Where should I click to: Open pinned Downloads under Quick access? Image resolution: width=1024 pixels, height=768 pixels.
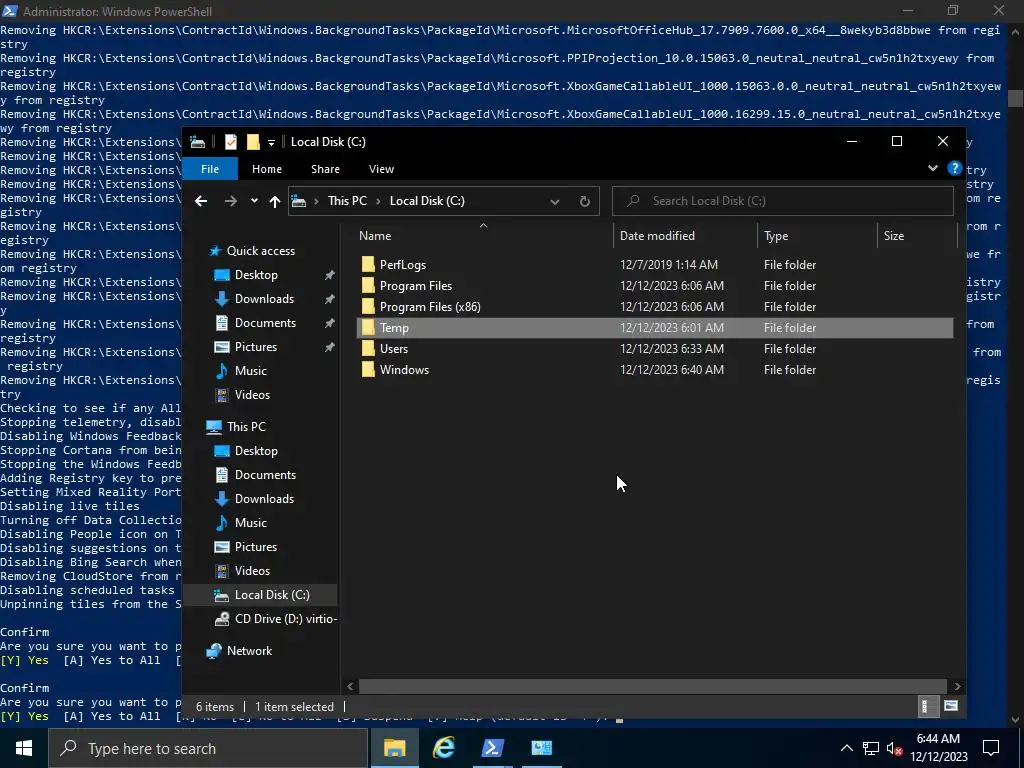(x=264, y=299)
